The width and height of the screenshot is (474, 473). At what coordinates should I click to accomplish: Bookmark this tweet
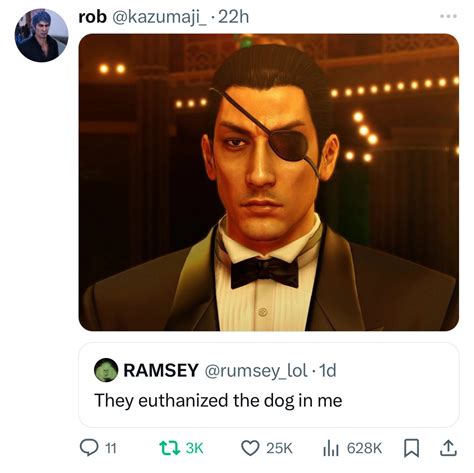coord(411,448)
